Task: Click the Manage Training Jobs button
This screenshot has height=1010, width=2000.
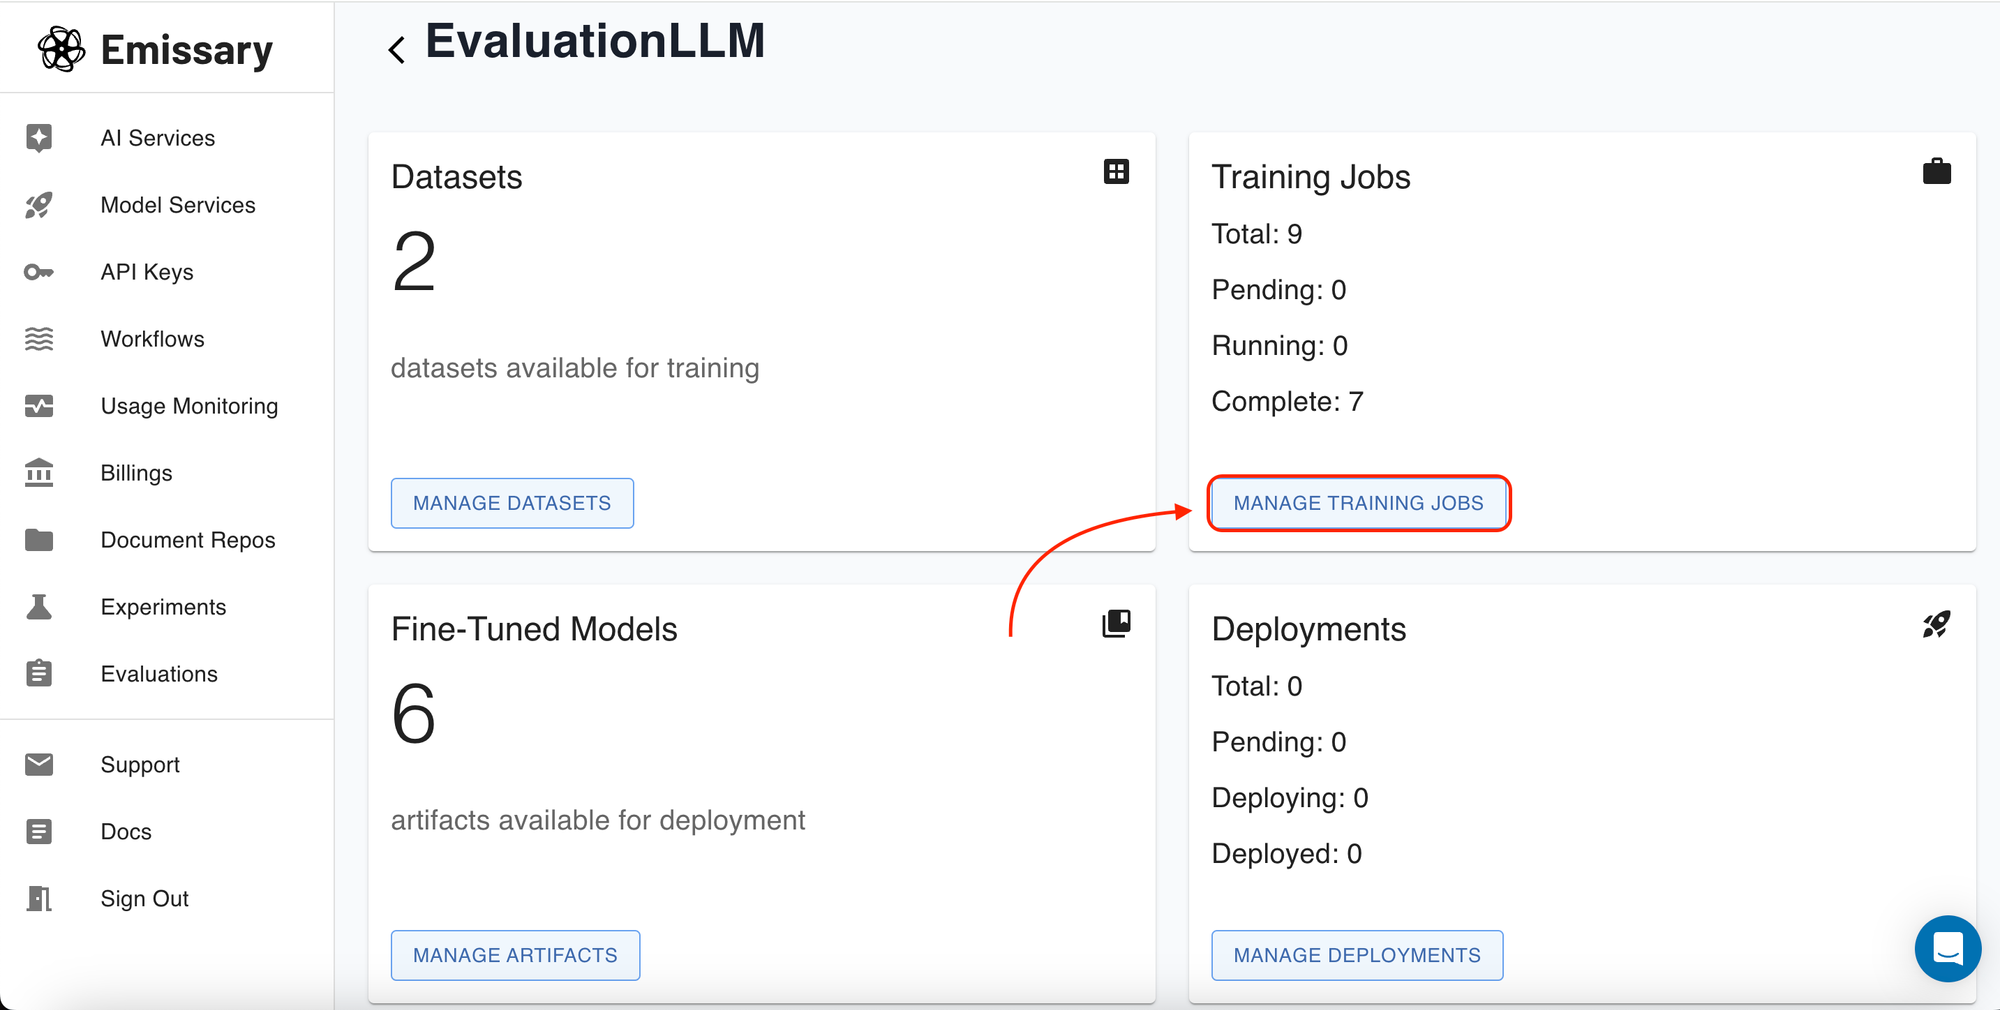Action: (1359, 503)
